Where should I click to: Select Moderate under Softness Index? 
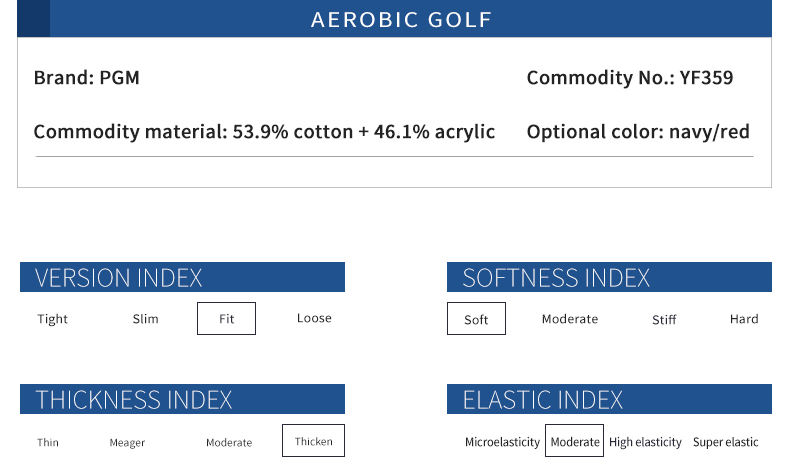[570, 319]
